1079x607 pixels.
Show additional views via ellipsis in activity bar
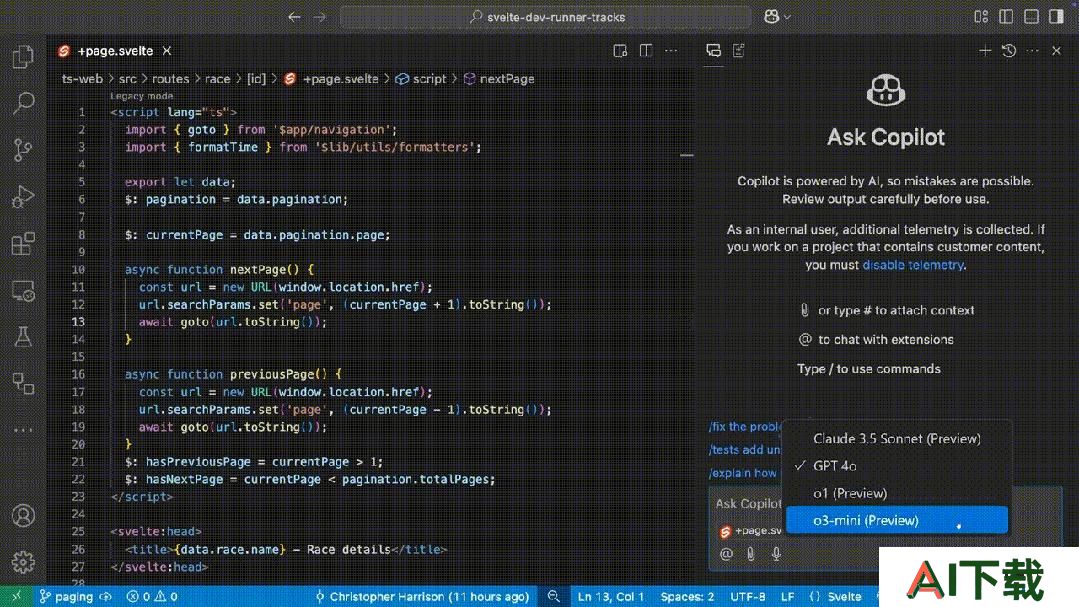(23, 430)
